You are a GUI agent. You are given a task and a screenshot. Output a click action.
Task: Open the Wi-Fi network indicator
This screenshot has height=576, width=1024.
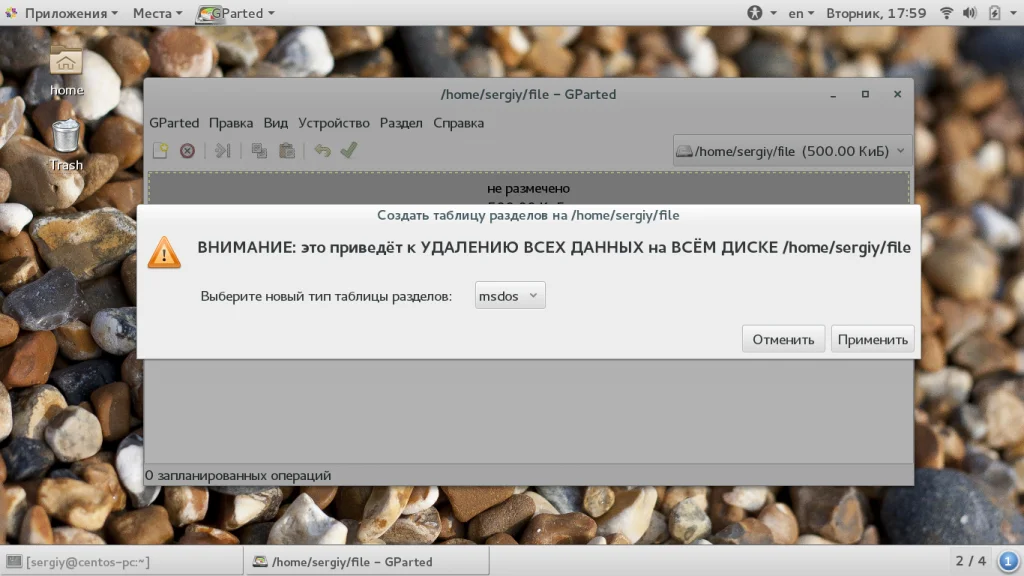point(946,13)
